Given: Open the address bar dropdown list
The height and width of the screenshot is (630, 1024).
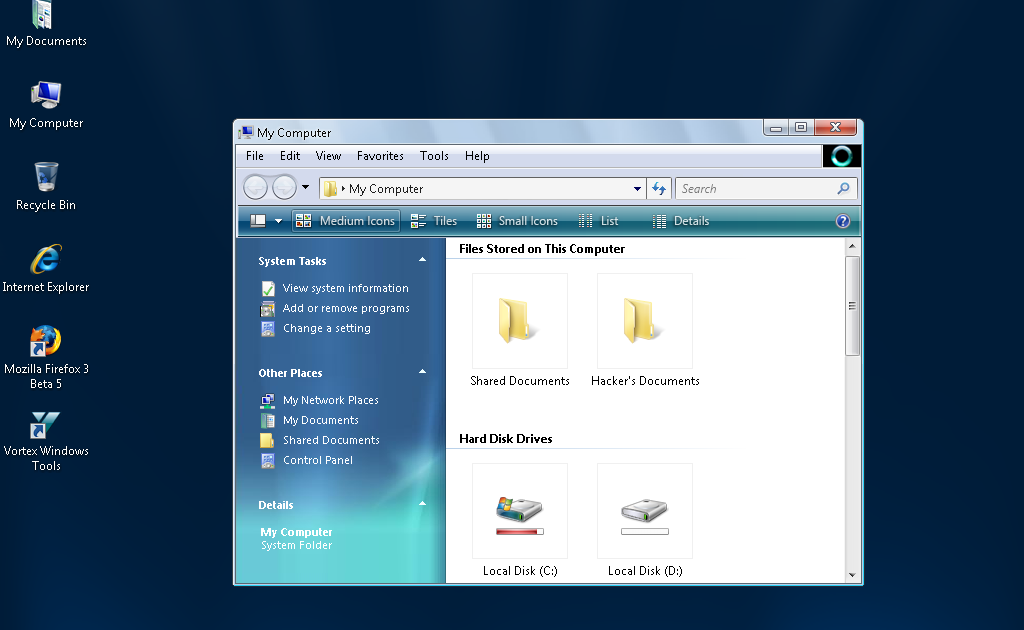Looking at the screenshot, I should coord(637,188).
